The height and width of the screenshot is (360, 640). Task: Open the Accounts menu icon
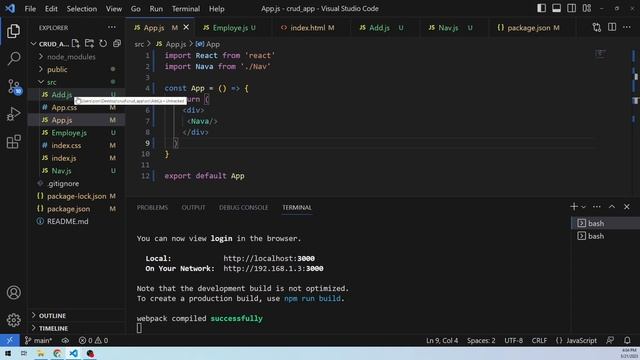(13, 292)
